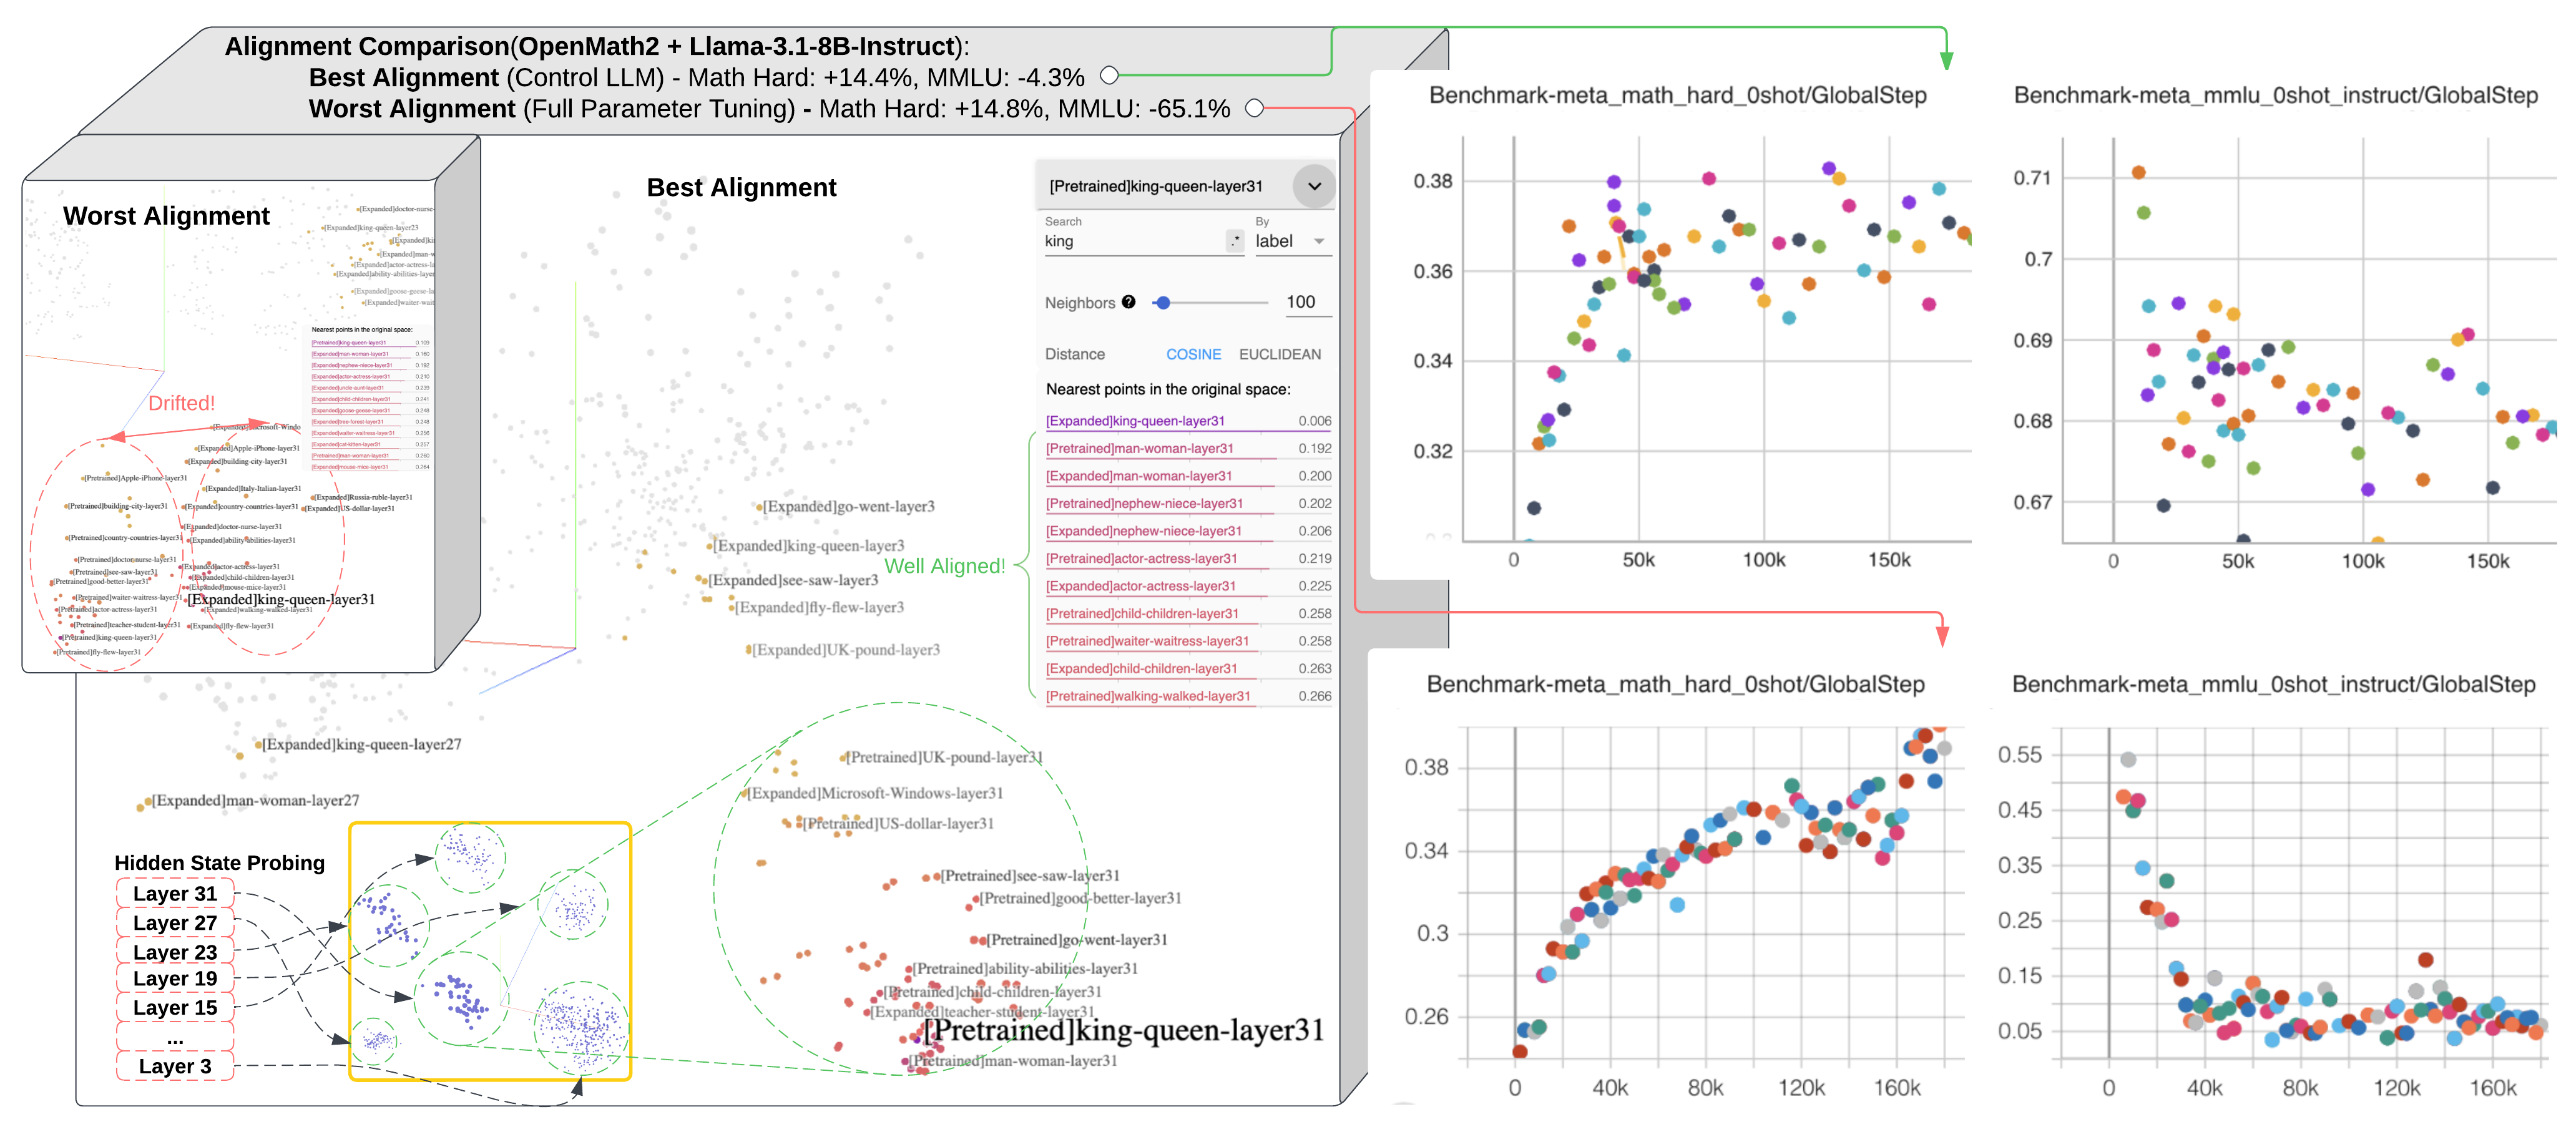
Task: Click the Neighbors slider handle
Action: coord(1162,302)
